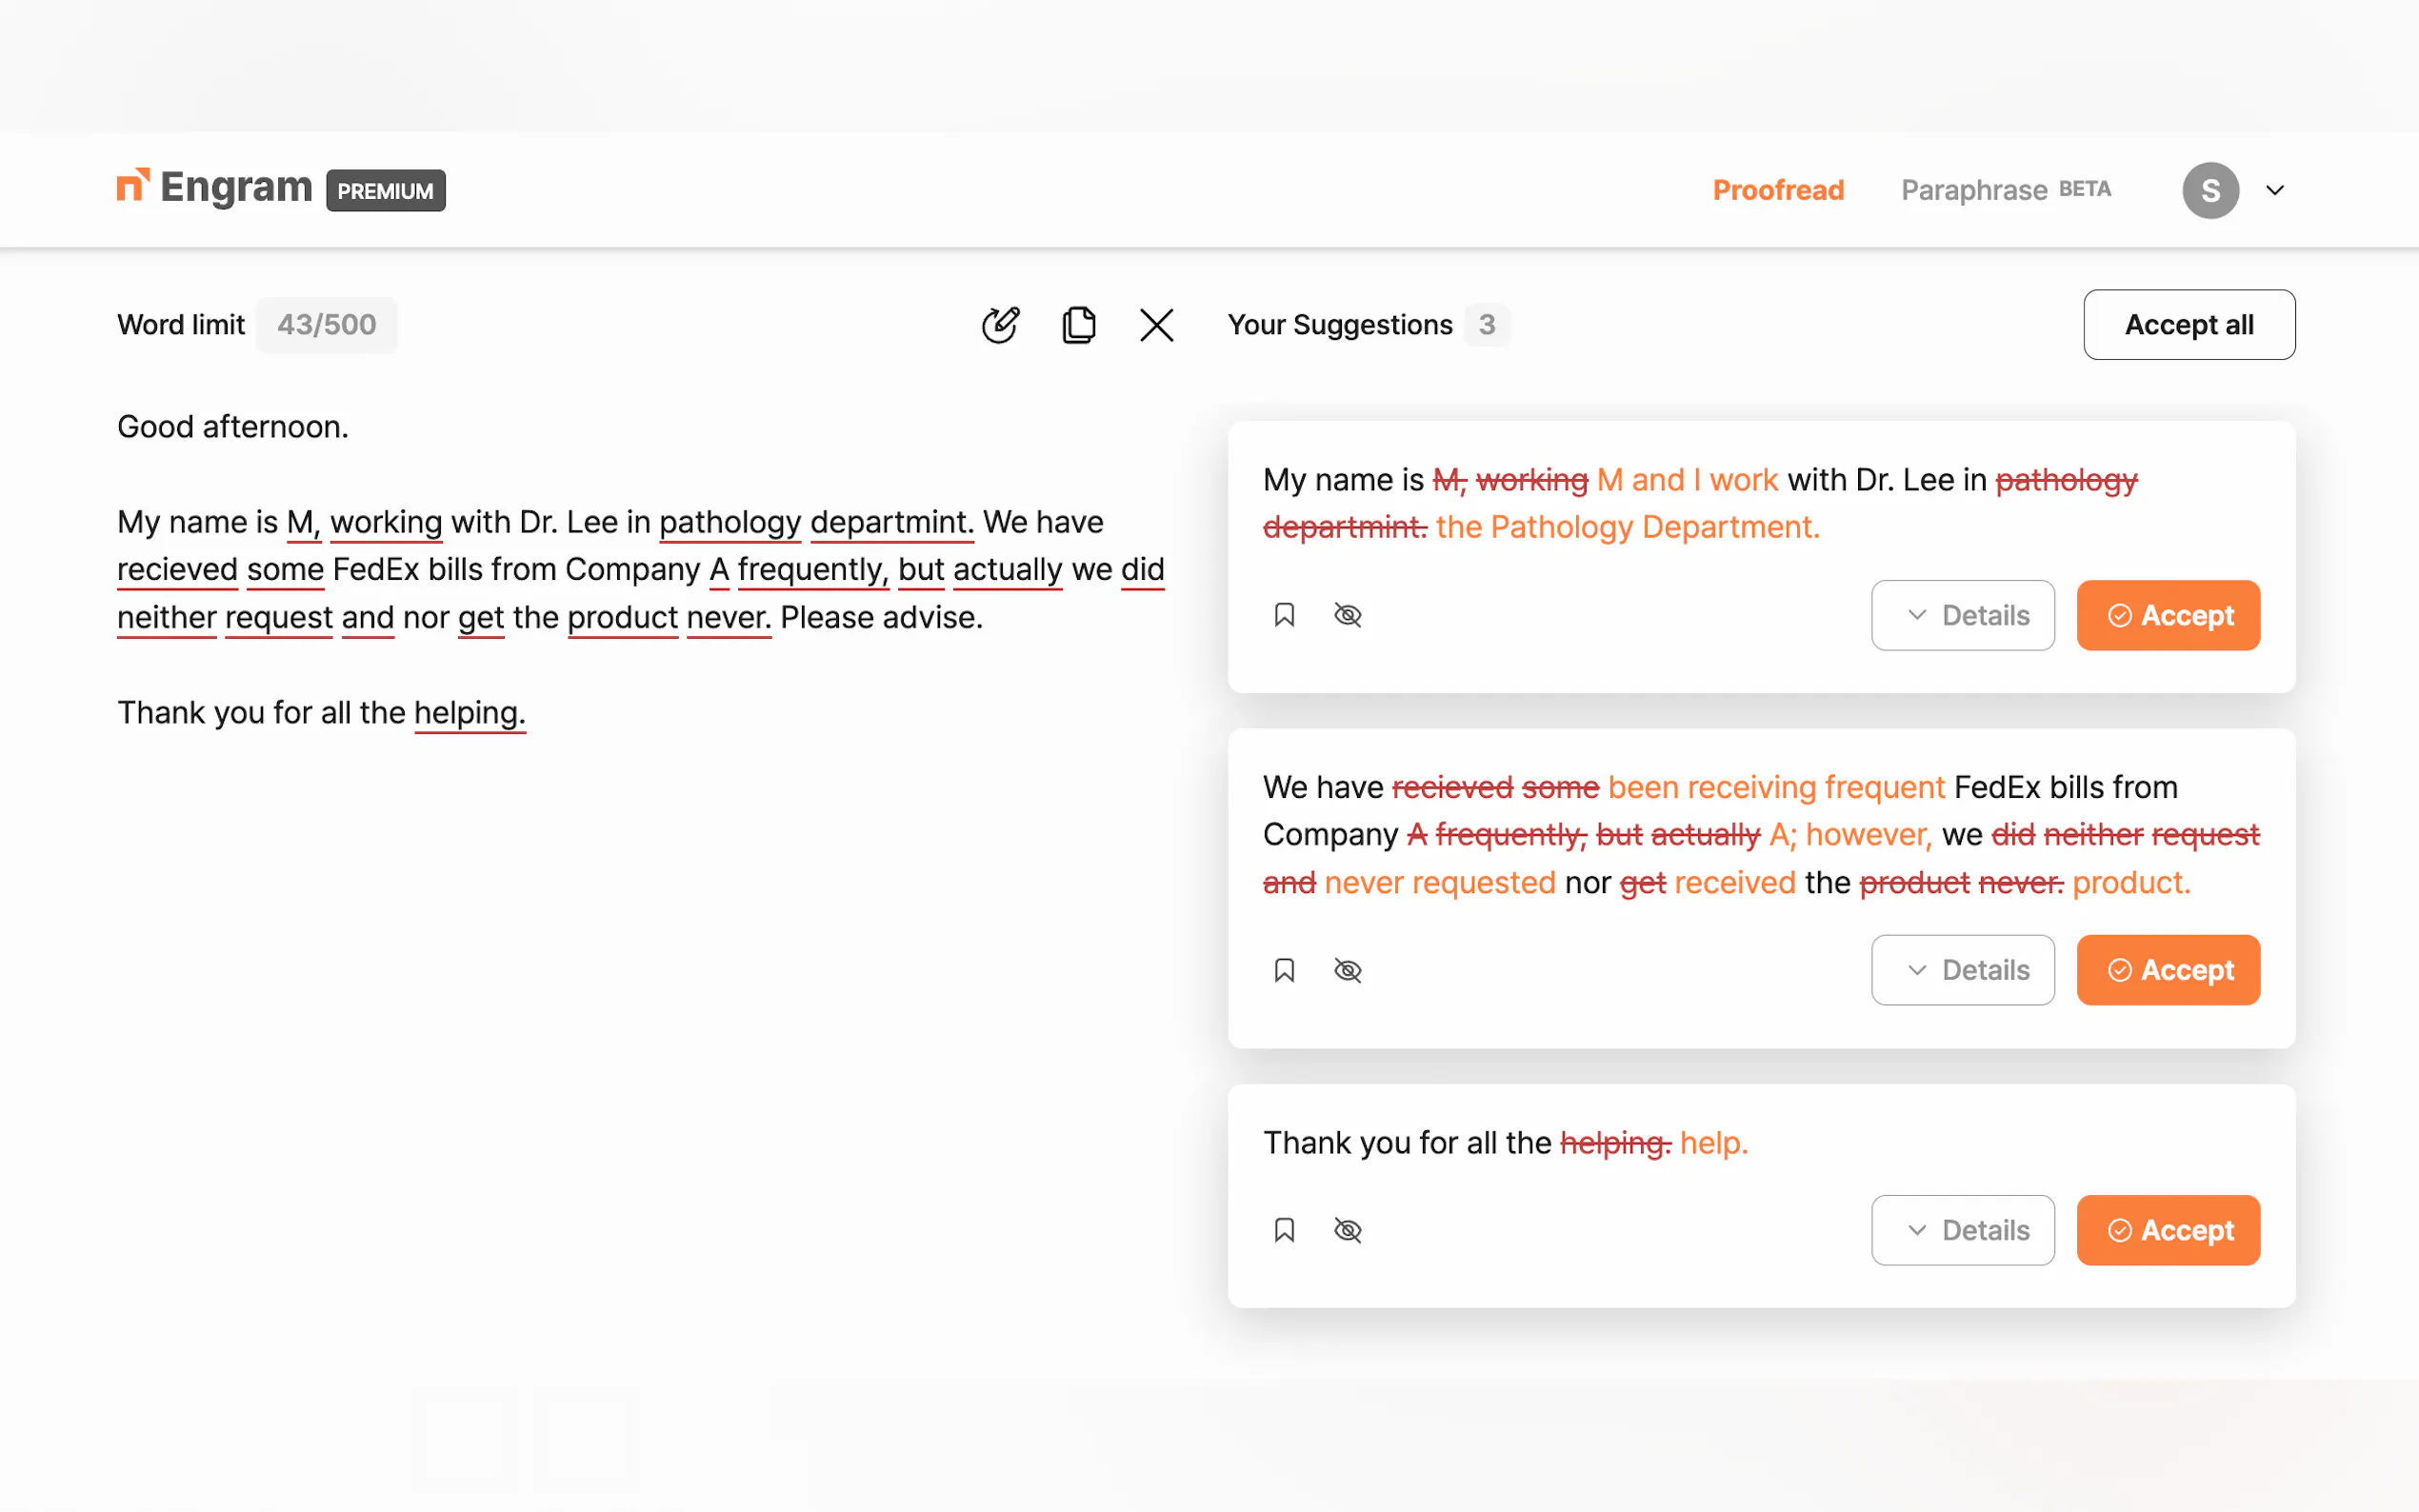The image size is (2419, 1512).
Task: Click the Engram logo
Action: [x=215, y=189]
